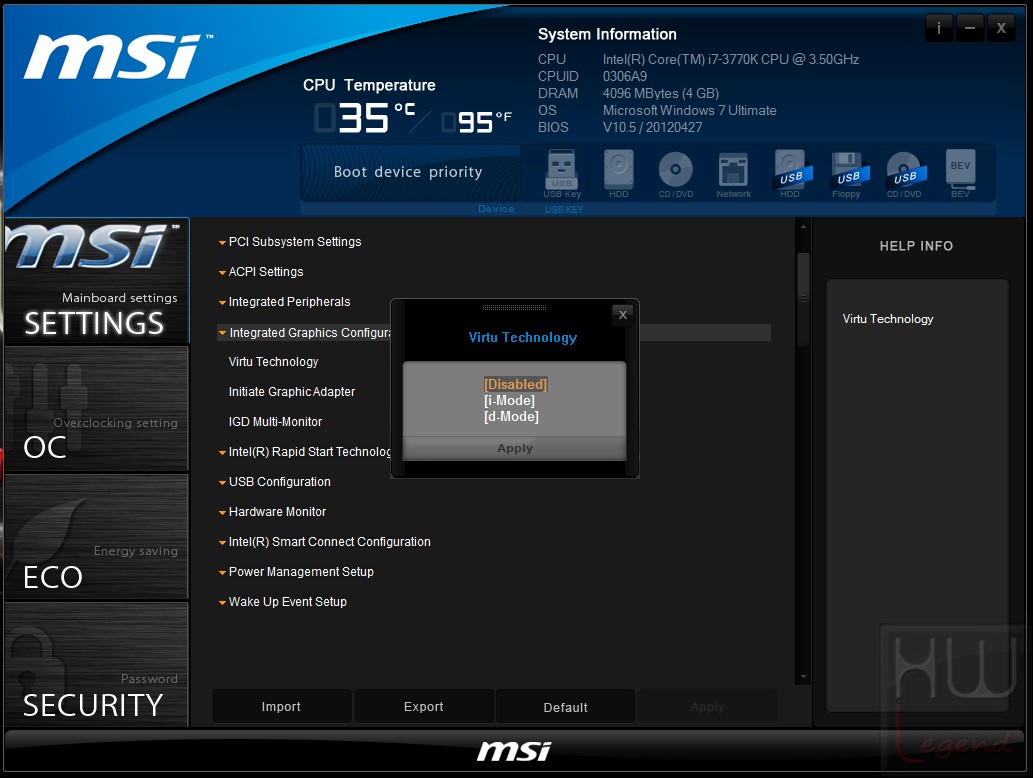This screenshot has height=778, width=1033.
Task: Select the IGD Multi-Monitor row
Action: click(275, 422)
